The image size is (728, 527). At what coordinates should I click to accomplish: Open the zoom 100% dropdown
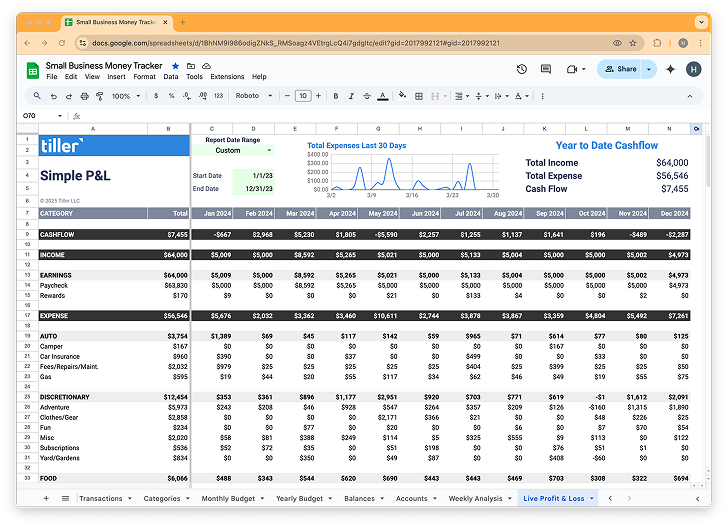pos(125,96)
